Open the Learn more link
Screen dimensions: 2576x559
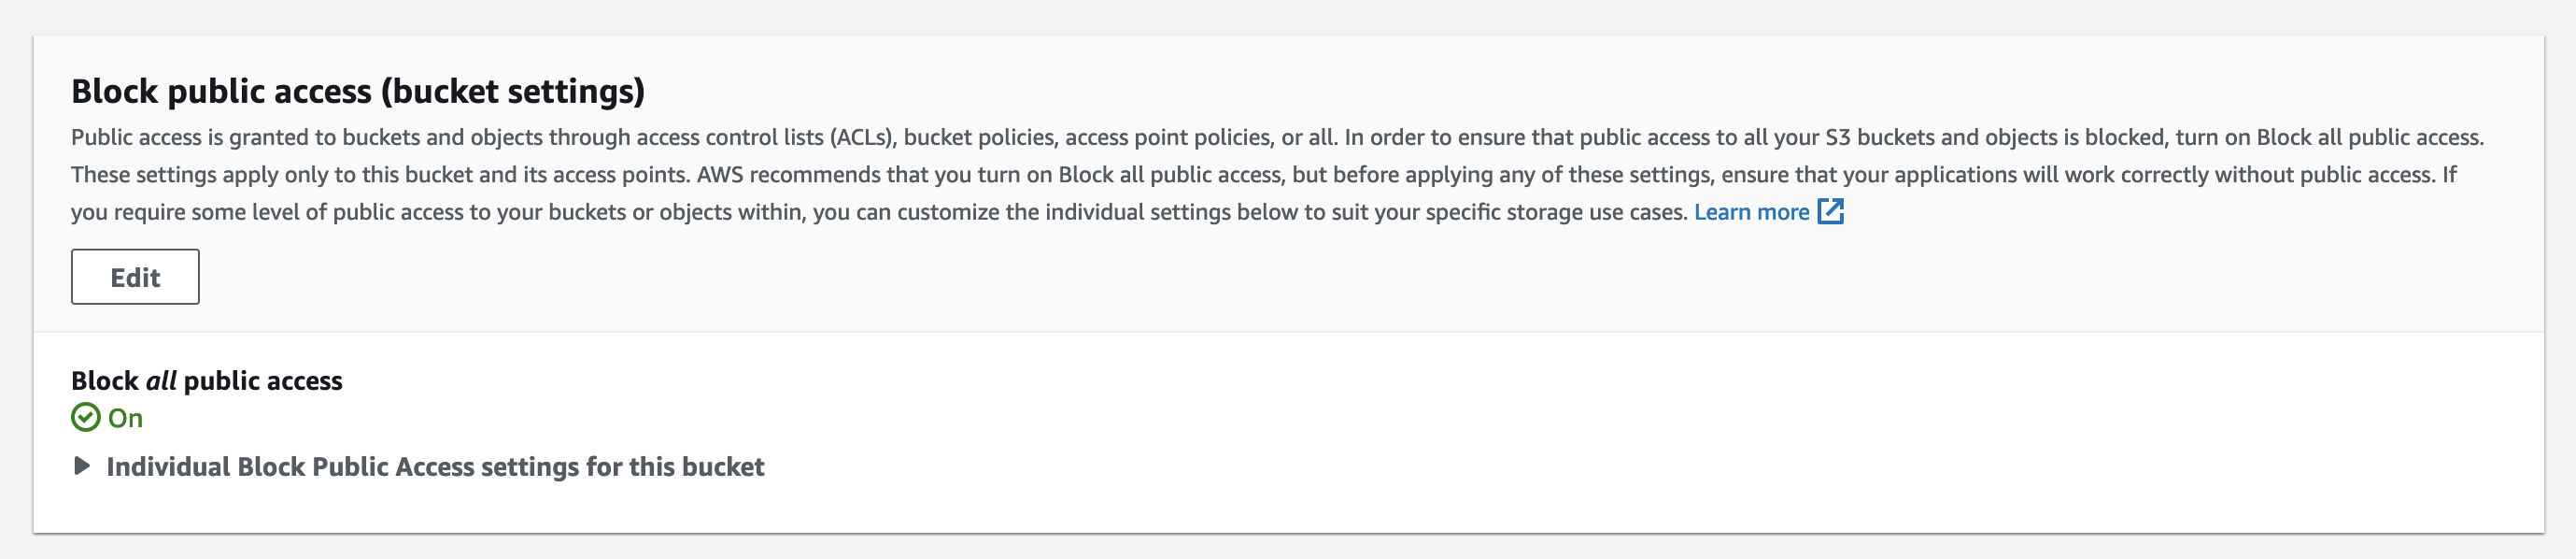[x=1751, y=212]
